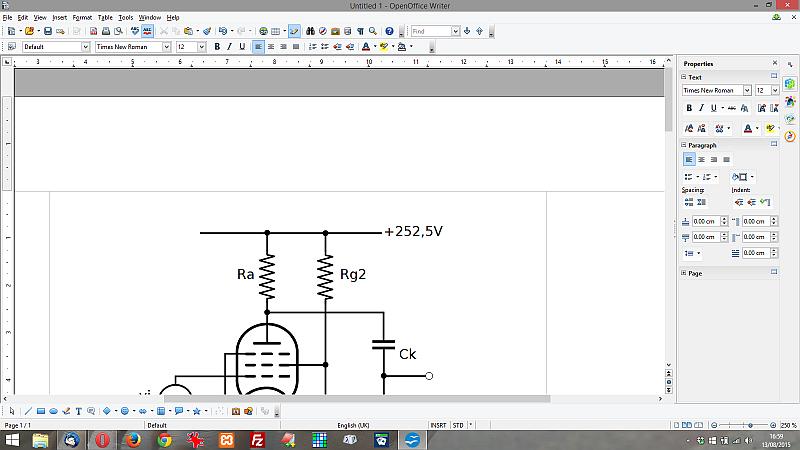The height and width of the screenshot is (450, 800).
Task: Enable justified alignment in Paragraph panel
Action: coord(727,159)
